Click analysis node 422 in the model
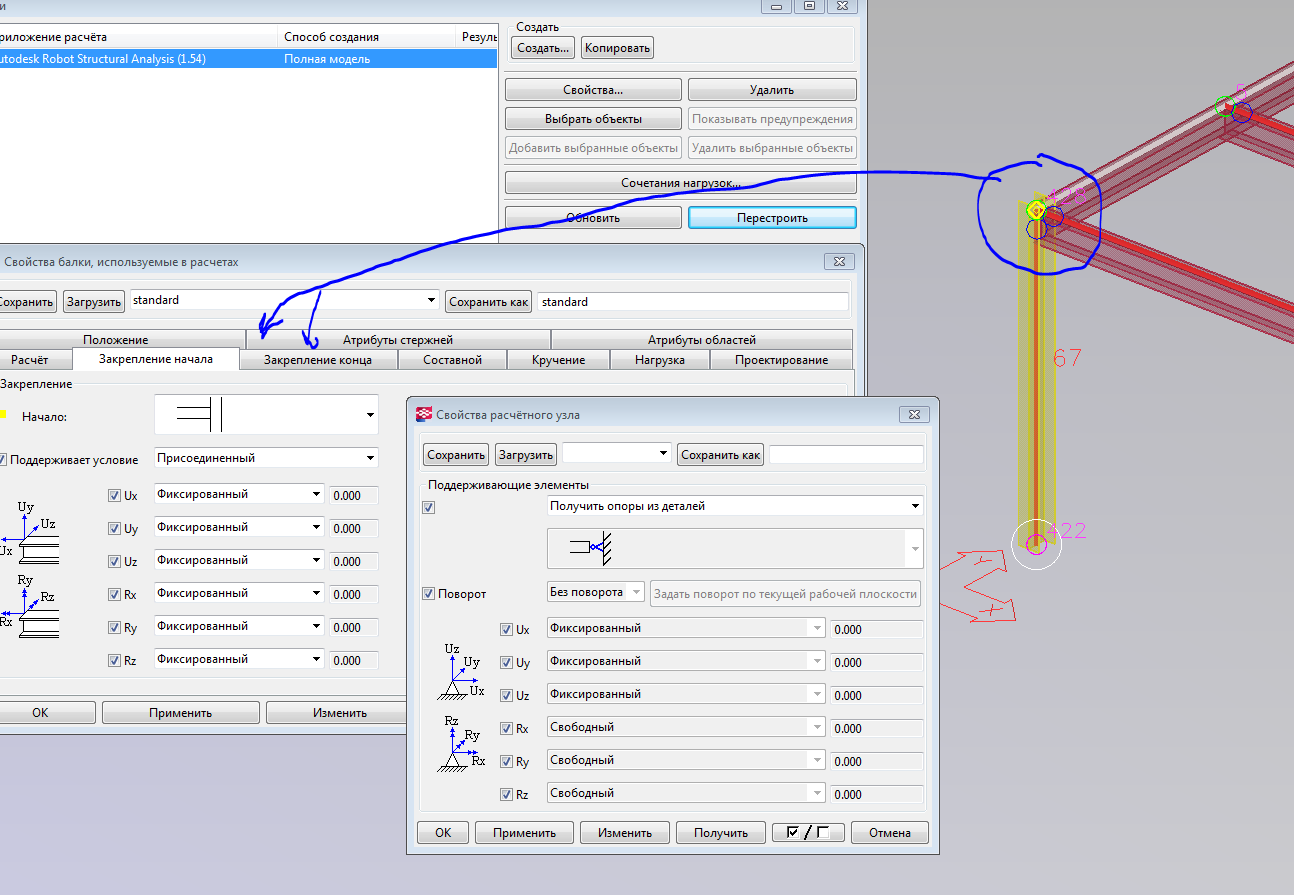The image size is (1294, 895). click(1036, 544)
